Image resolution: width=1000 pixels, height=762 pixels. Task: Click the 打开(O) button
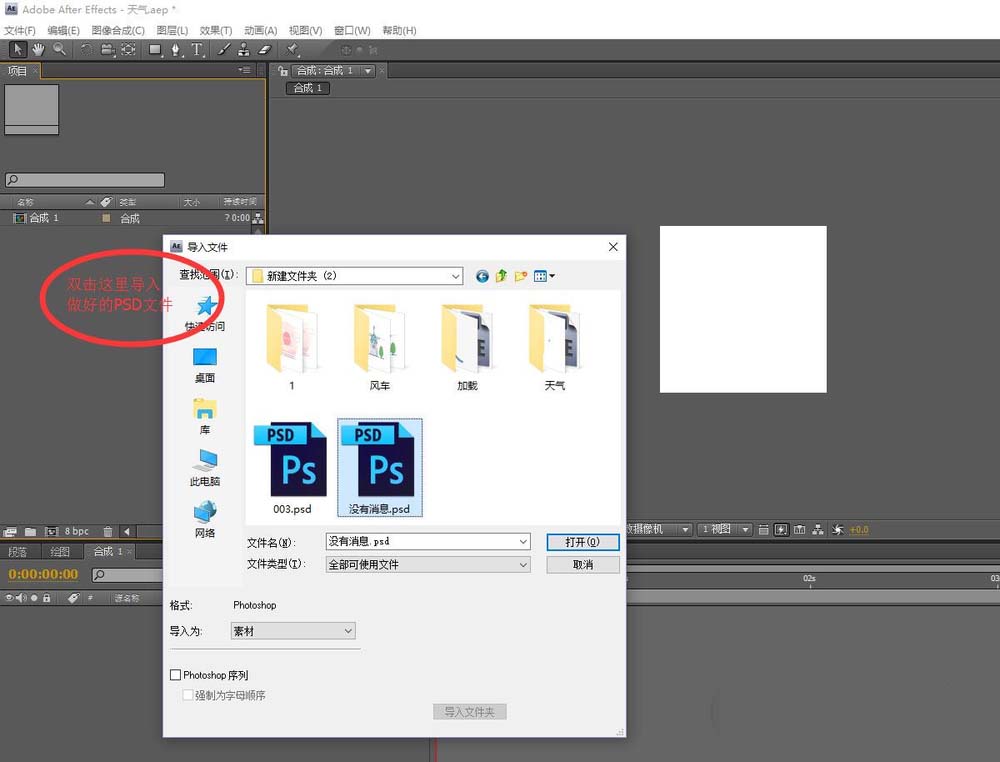pyautogui.click(x=582, y=542)
